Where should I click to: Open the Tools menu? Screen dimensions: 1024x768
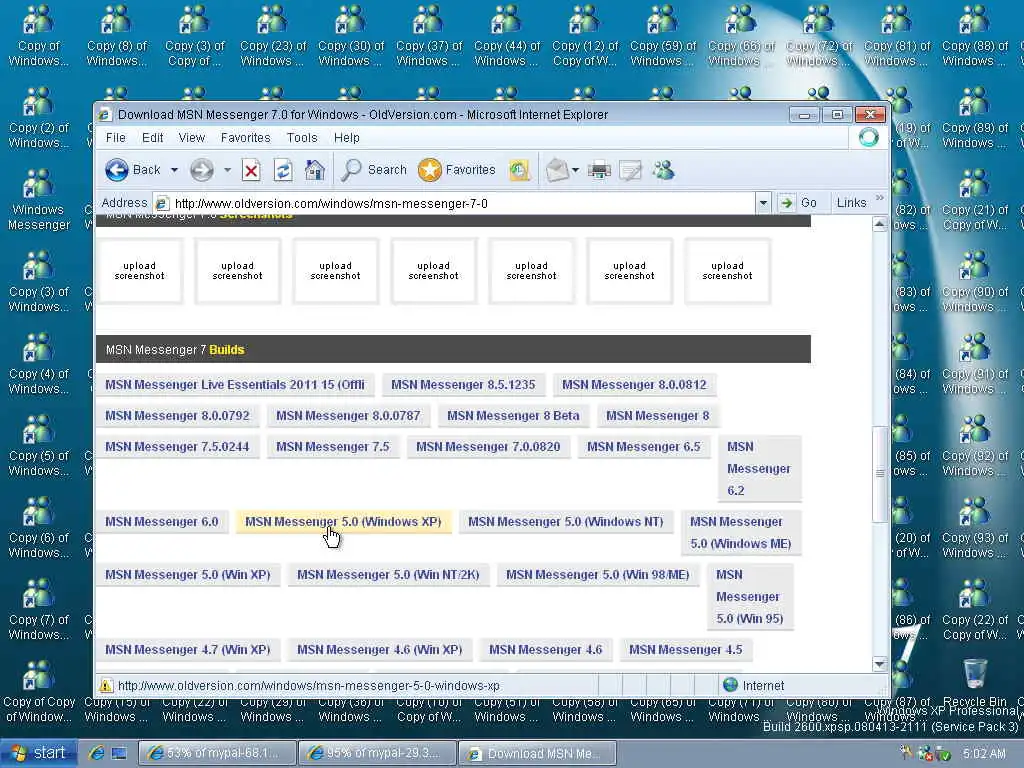point(302,138)
